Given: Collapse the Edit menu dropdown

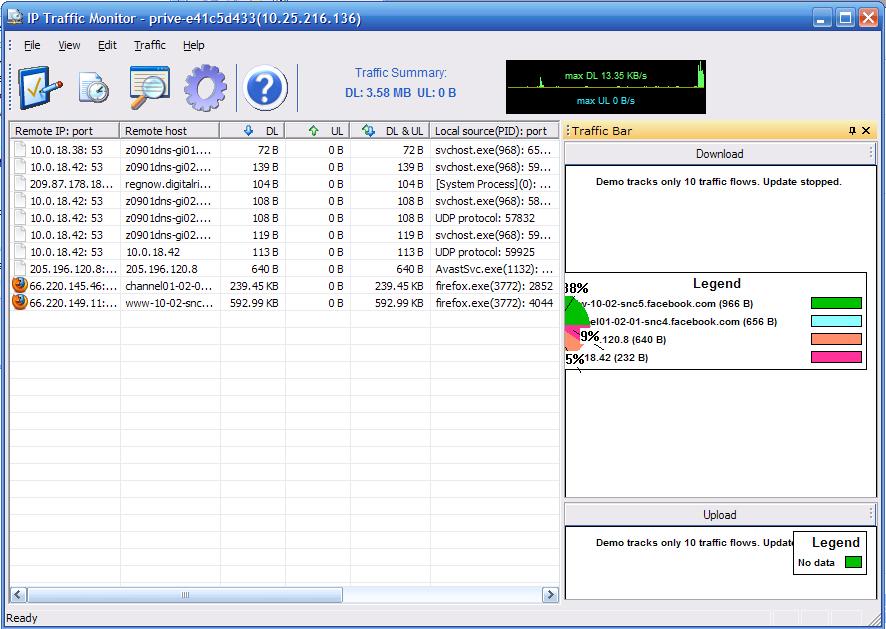Looking at the screenshot, I should click(107, 45).
